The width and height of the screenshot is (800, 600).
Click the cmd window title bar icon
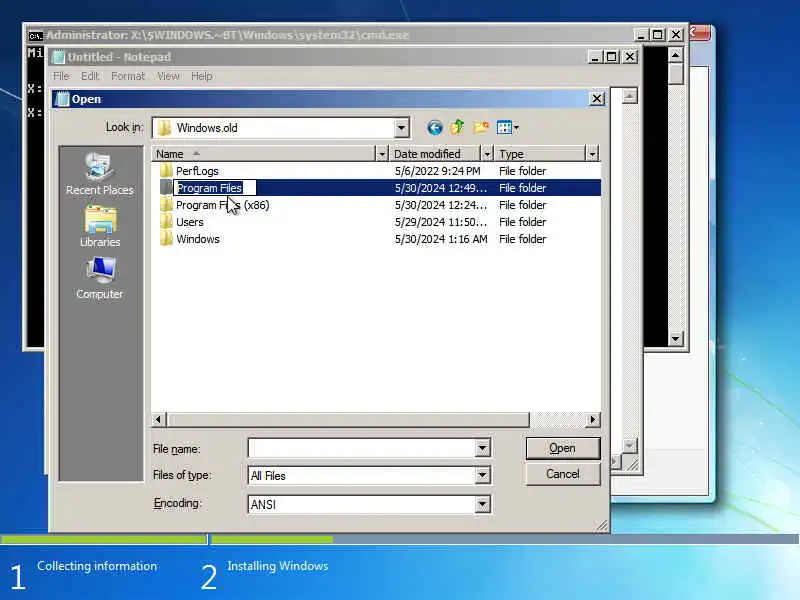(35, 35)
